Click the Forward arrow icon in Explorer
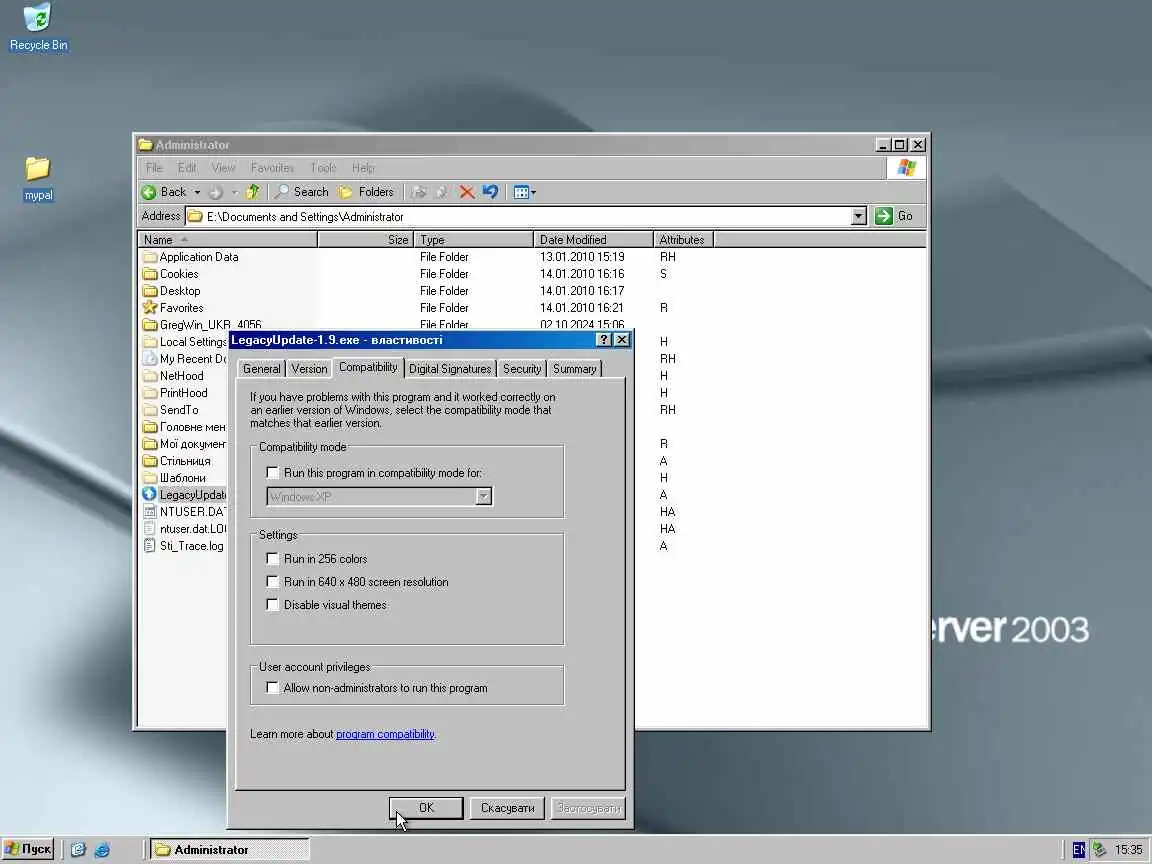The height and width of the screenshot is (864, 1152). click(215, 192)
